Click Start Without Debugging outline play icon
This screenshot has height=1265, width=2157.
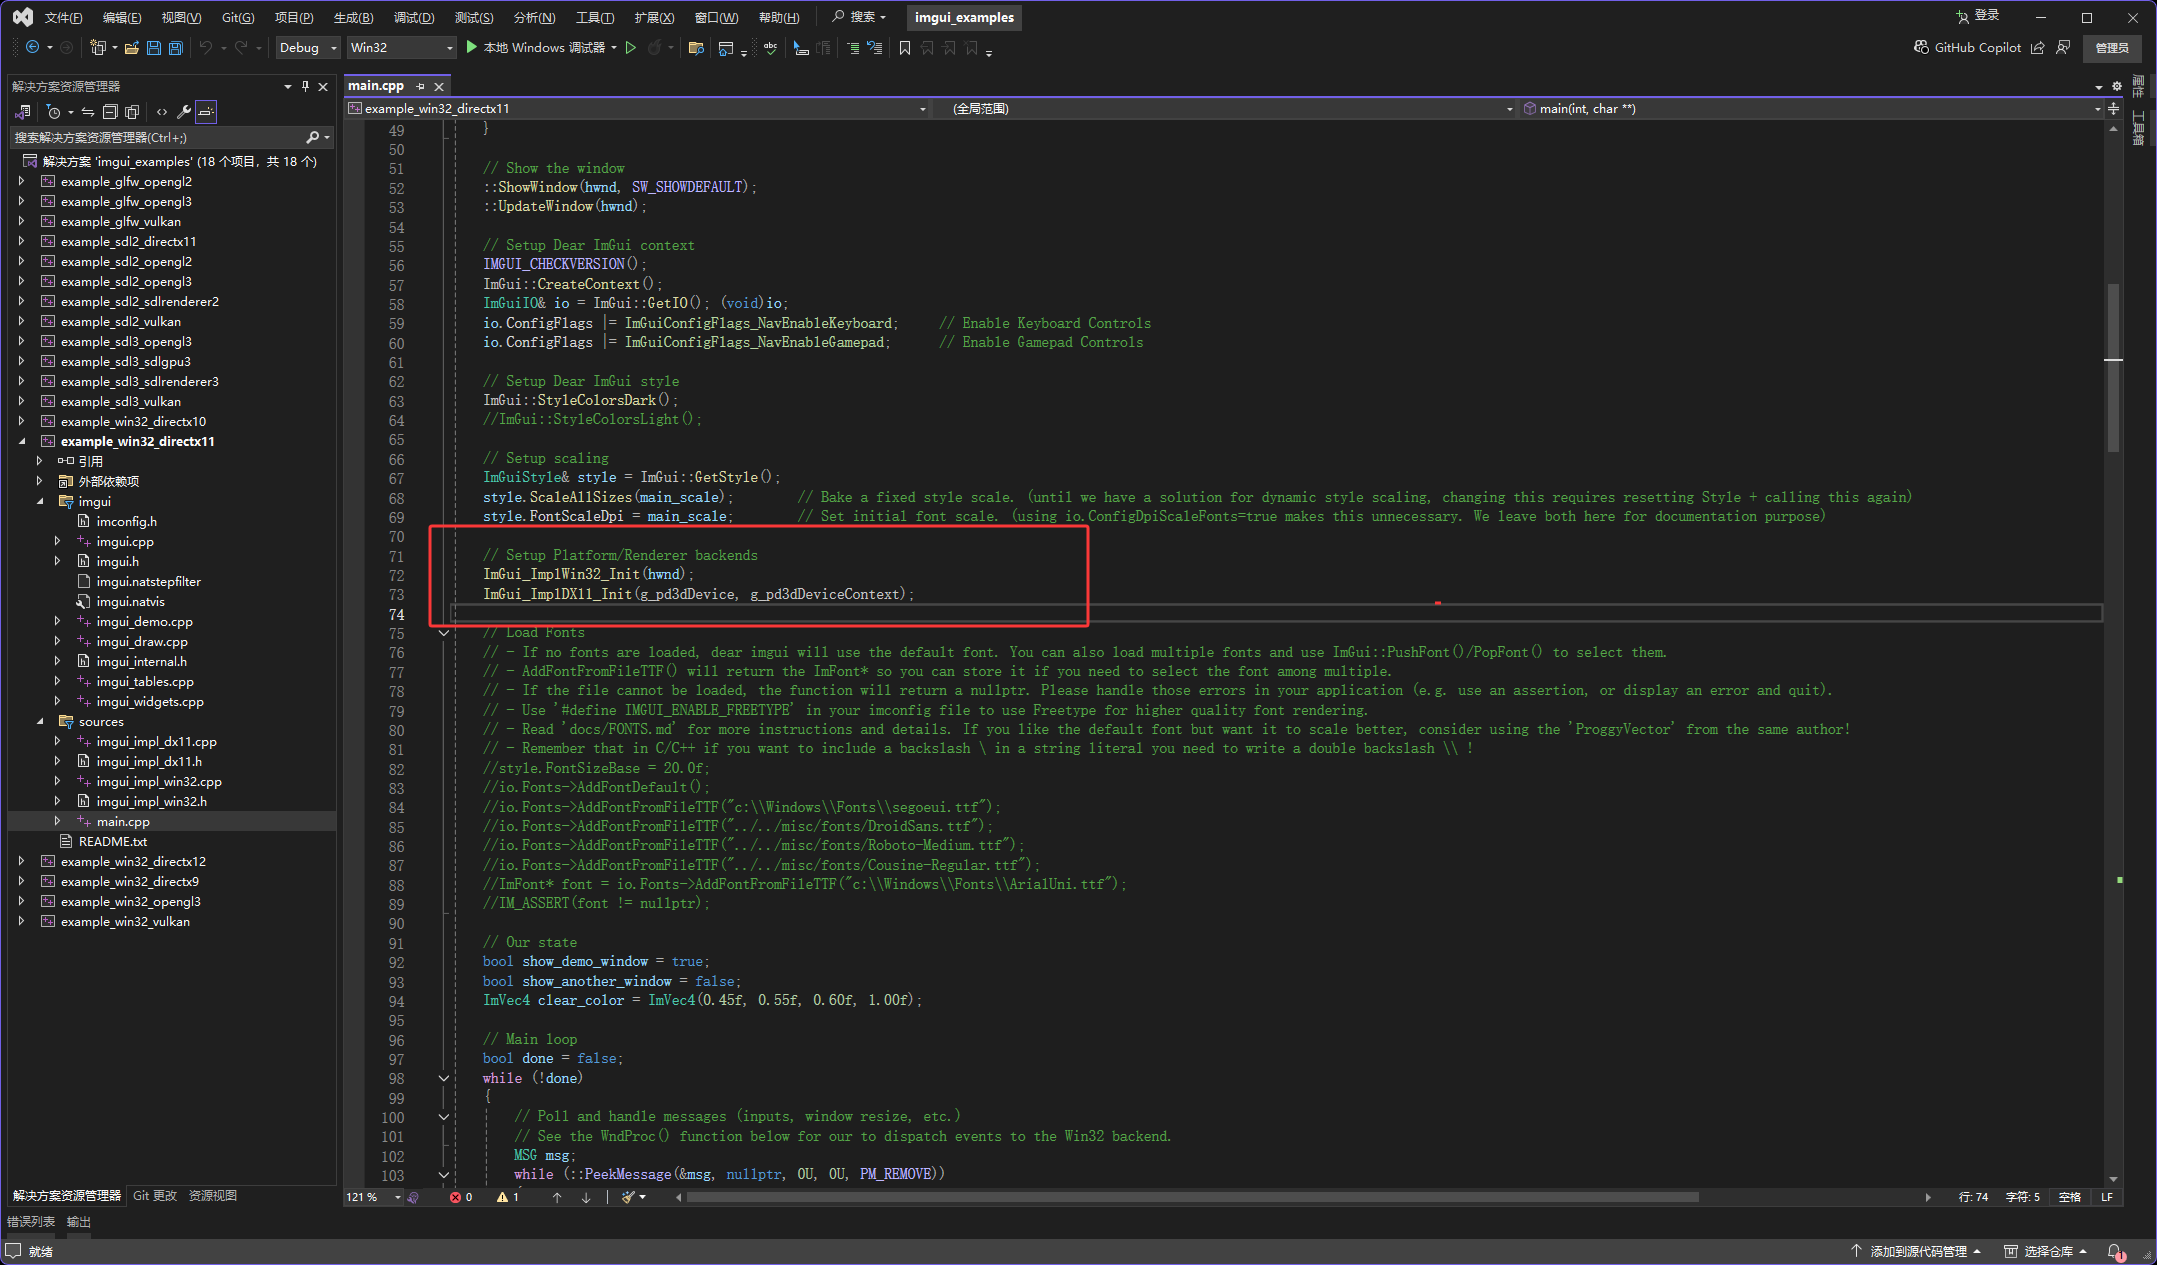pyautogui.click(x=631, y=47)
